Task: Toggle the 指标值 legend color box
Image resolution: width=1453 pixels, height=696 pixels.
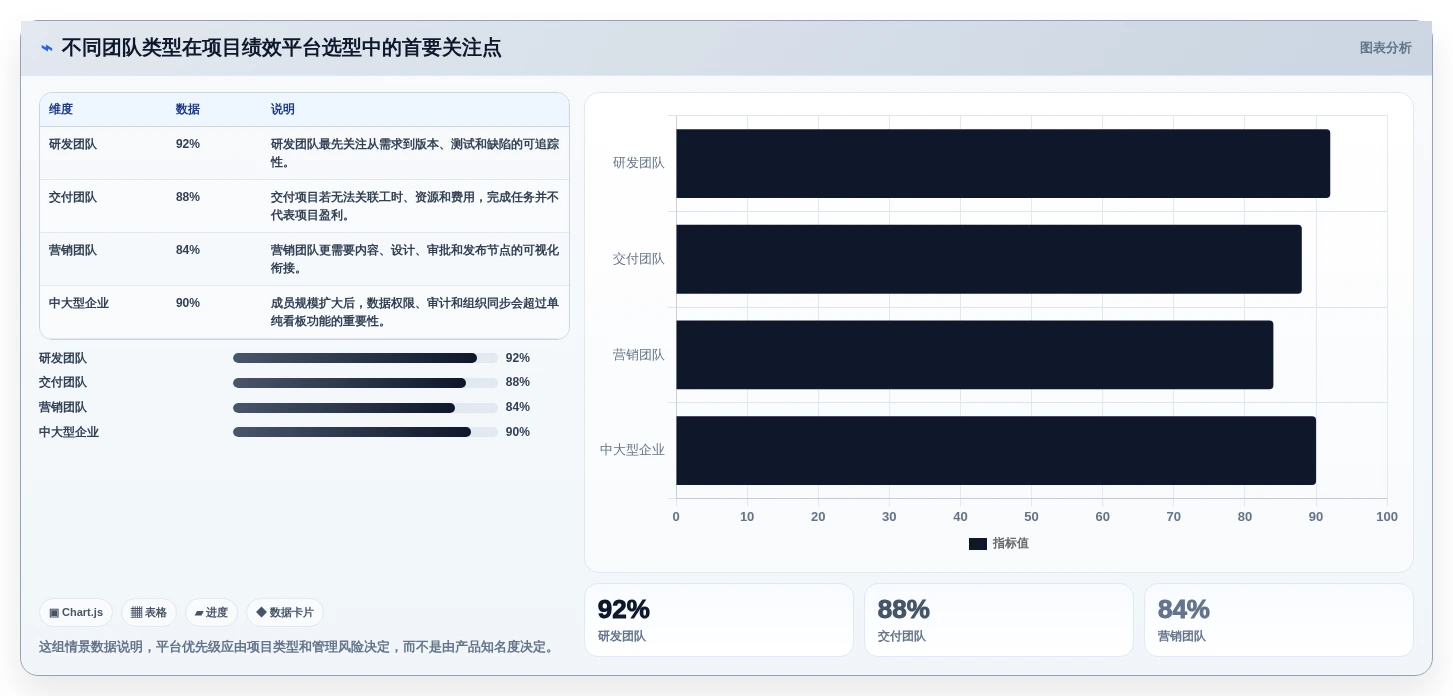Action: [x=978, y=544]
